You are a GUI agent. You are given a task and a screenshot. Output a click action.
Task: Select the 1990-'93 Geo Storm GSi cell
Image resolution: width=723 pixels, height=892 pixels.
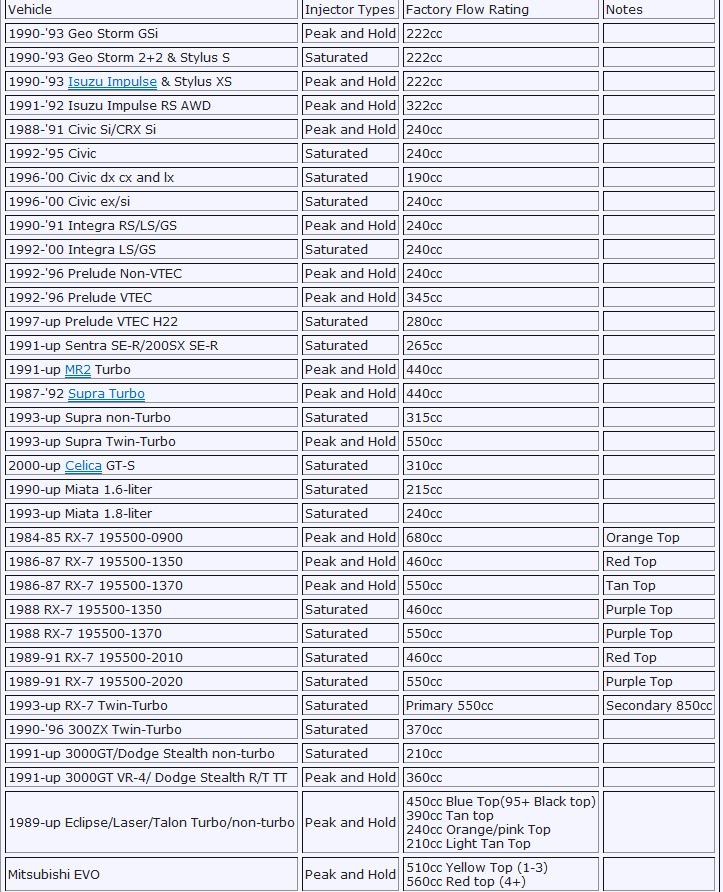(151, 34)
